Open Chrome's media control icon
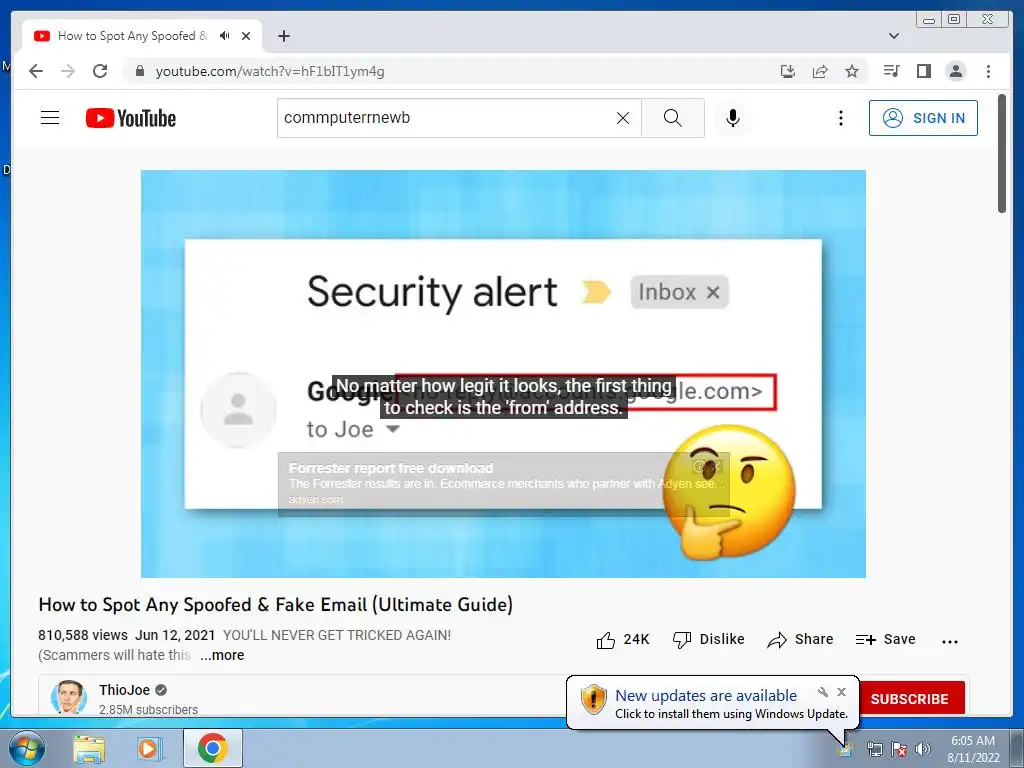1024x768 pixels. point(891,71)
